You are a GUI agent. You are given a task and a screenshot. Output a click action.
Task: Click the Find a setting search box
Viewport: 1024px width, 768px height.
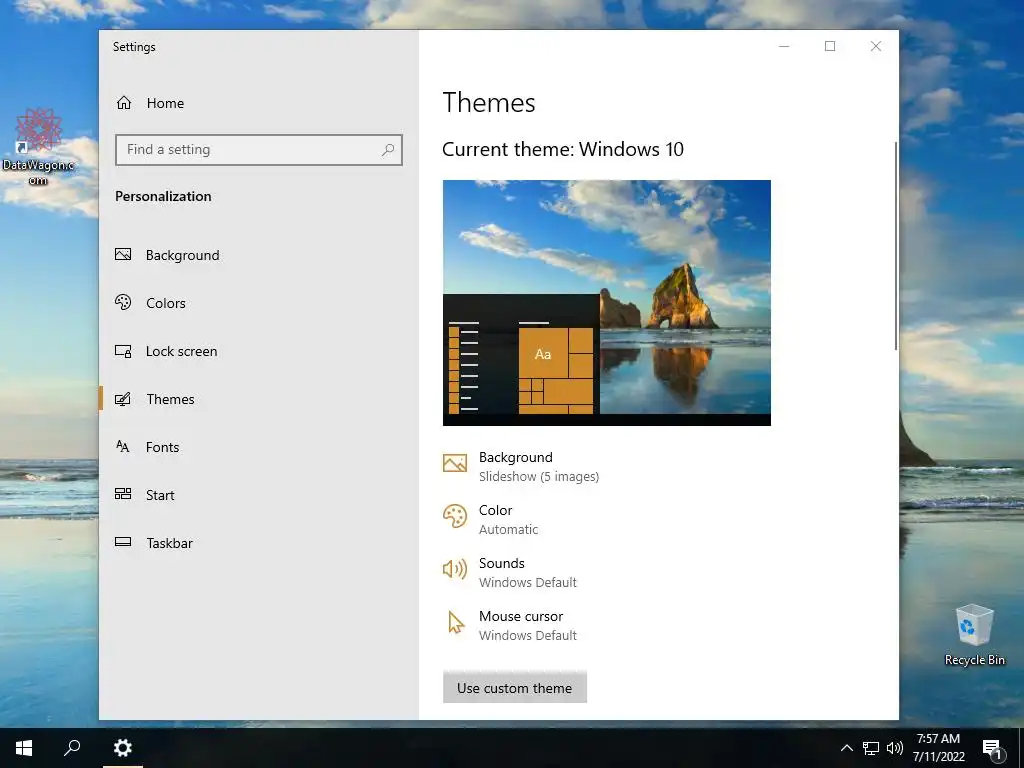tap(259, 150)
